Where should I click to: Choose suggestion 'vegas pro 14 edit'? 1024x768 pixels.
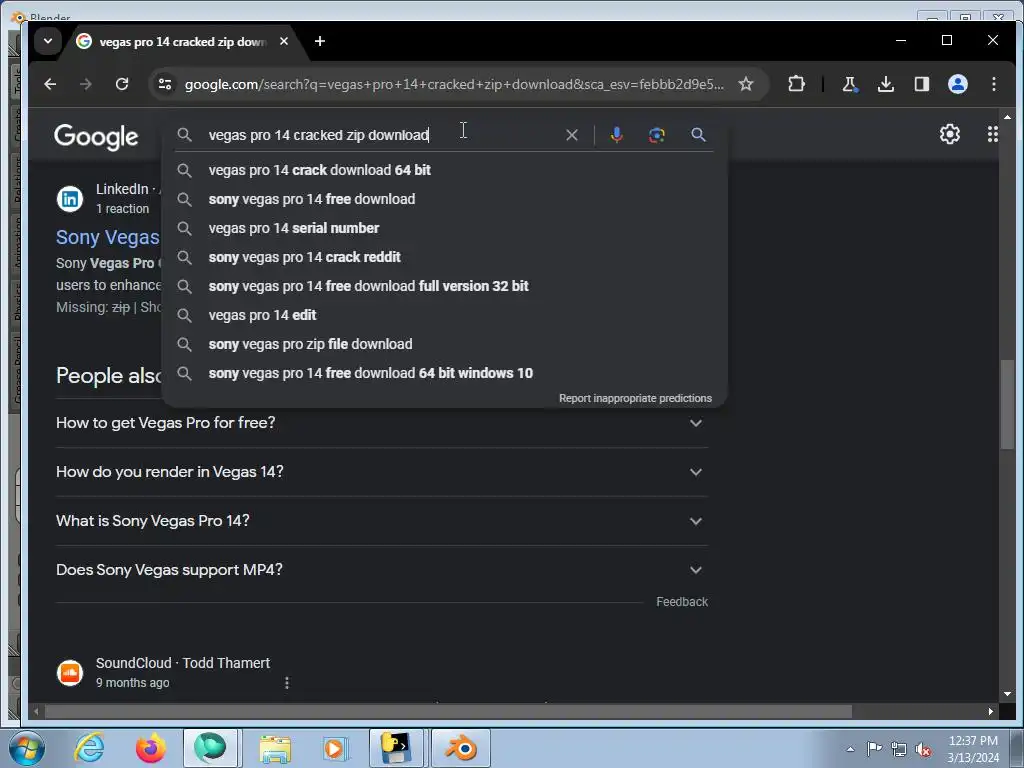[x=444, y=315]
